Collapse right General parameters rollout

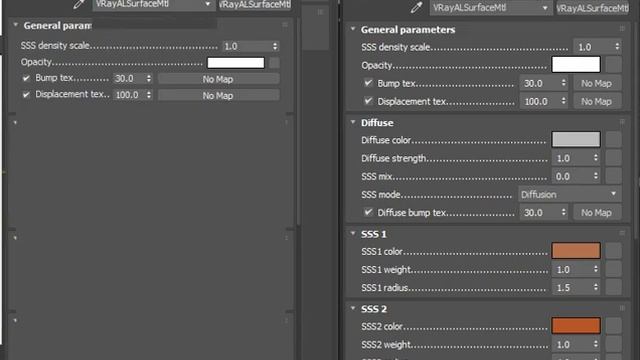tap(353, 29)
